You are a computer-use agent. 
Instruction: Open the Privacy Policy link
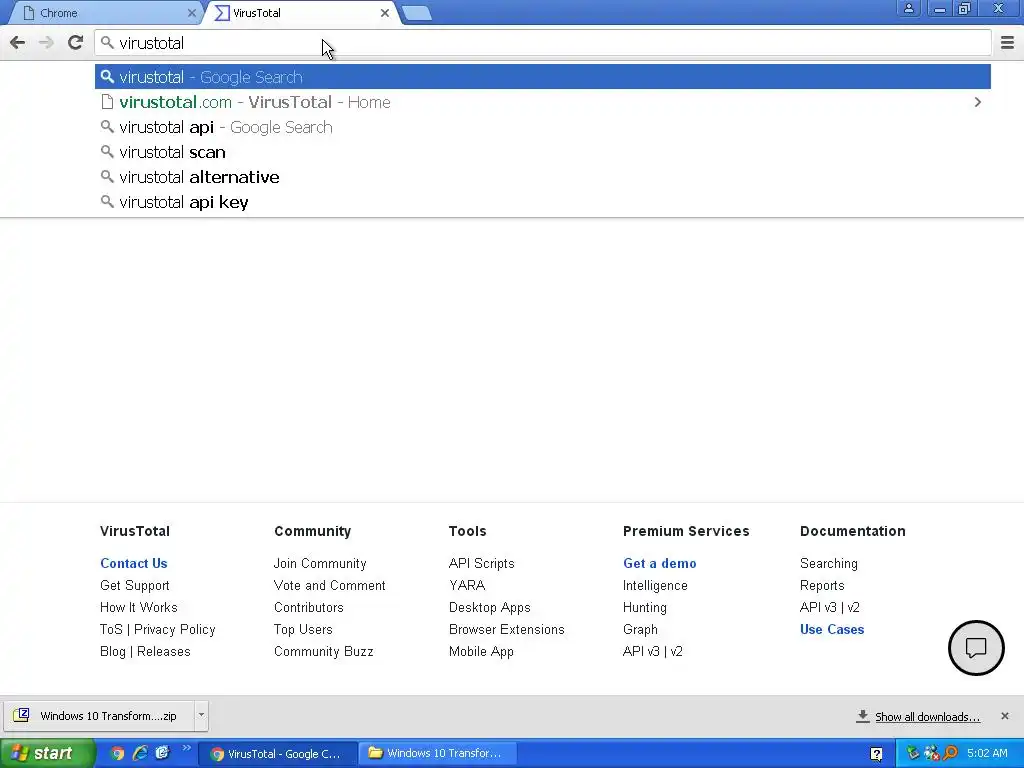pyautogui.click(x=174, y=630)
